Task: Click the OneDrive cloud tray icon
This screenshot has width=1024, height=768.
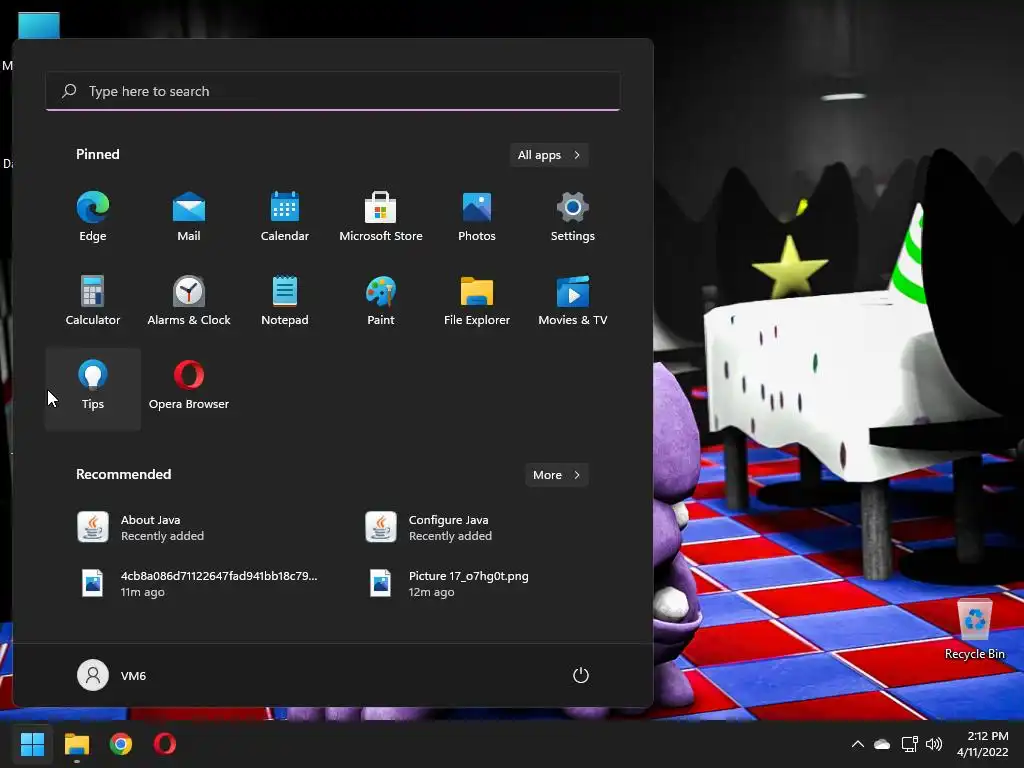Action: click(x=882, y=744)
